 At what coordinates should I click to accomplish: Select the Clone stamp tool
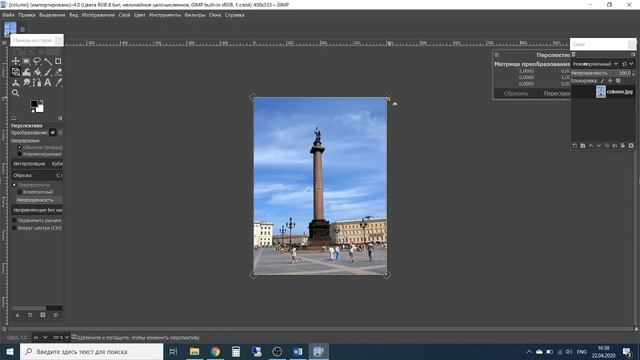tap(16, 83)
